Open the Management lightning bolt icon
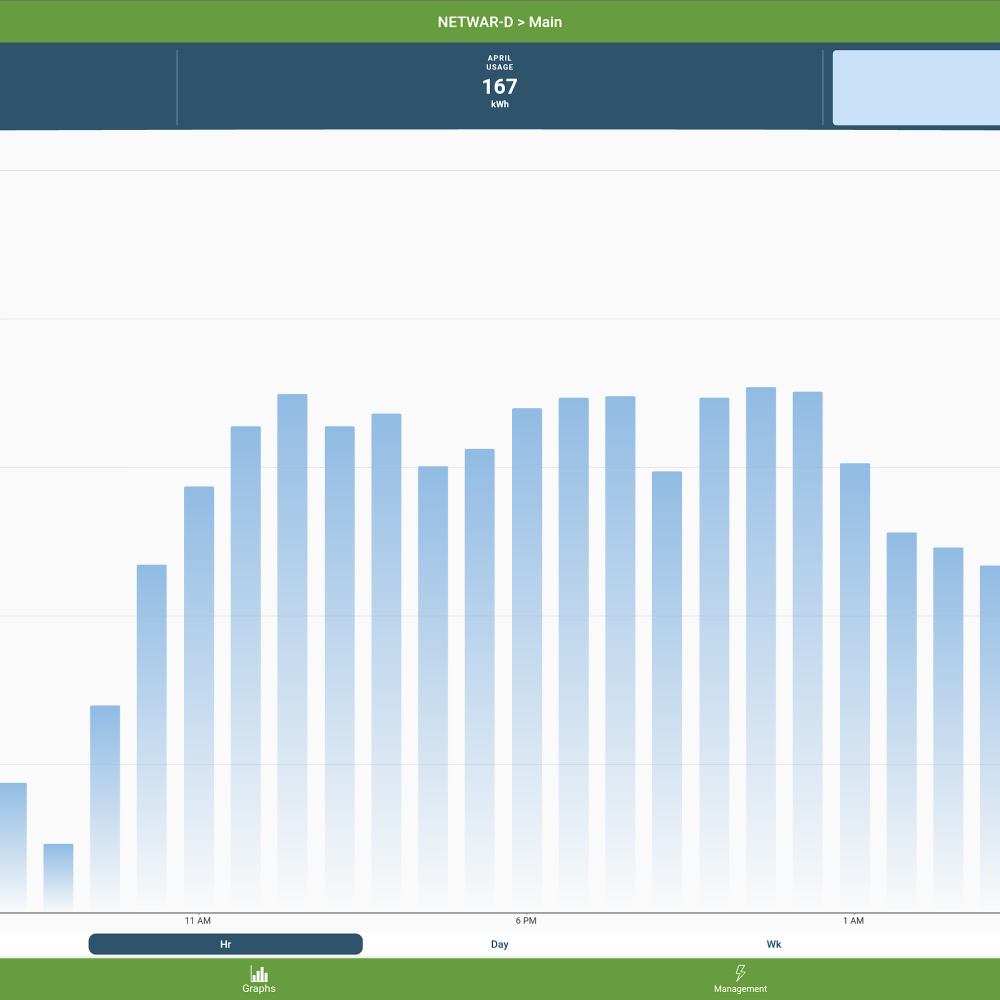Viewport: 1000px width, 1000px height. coord(740,973)
